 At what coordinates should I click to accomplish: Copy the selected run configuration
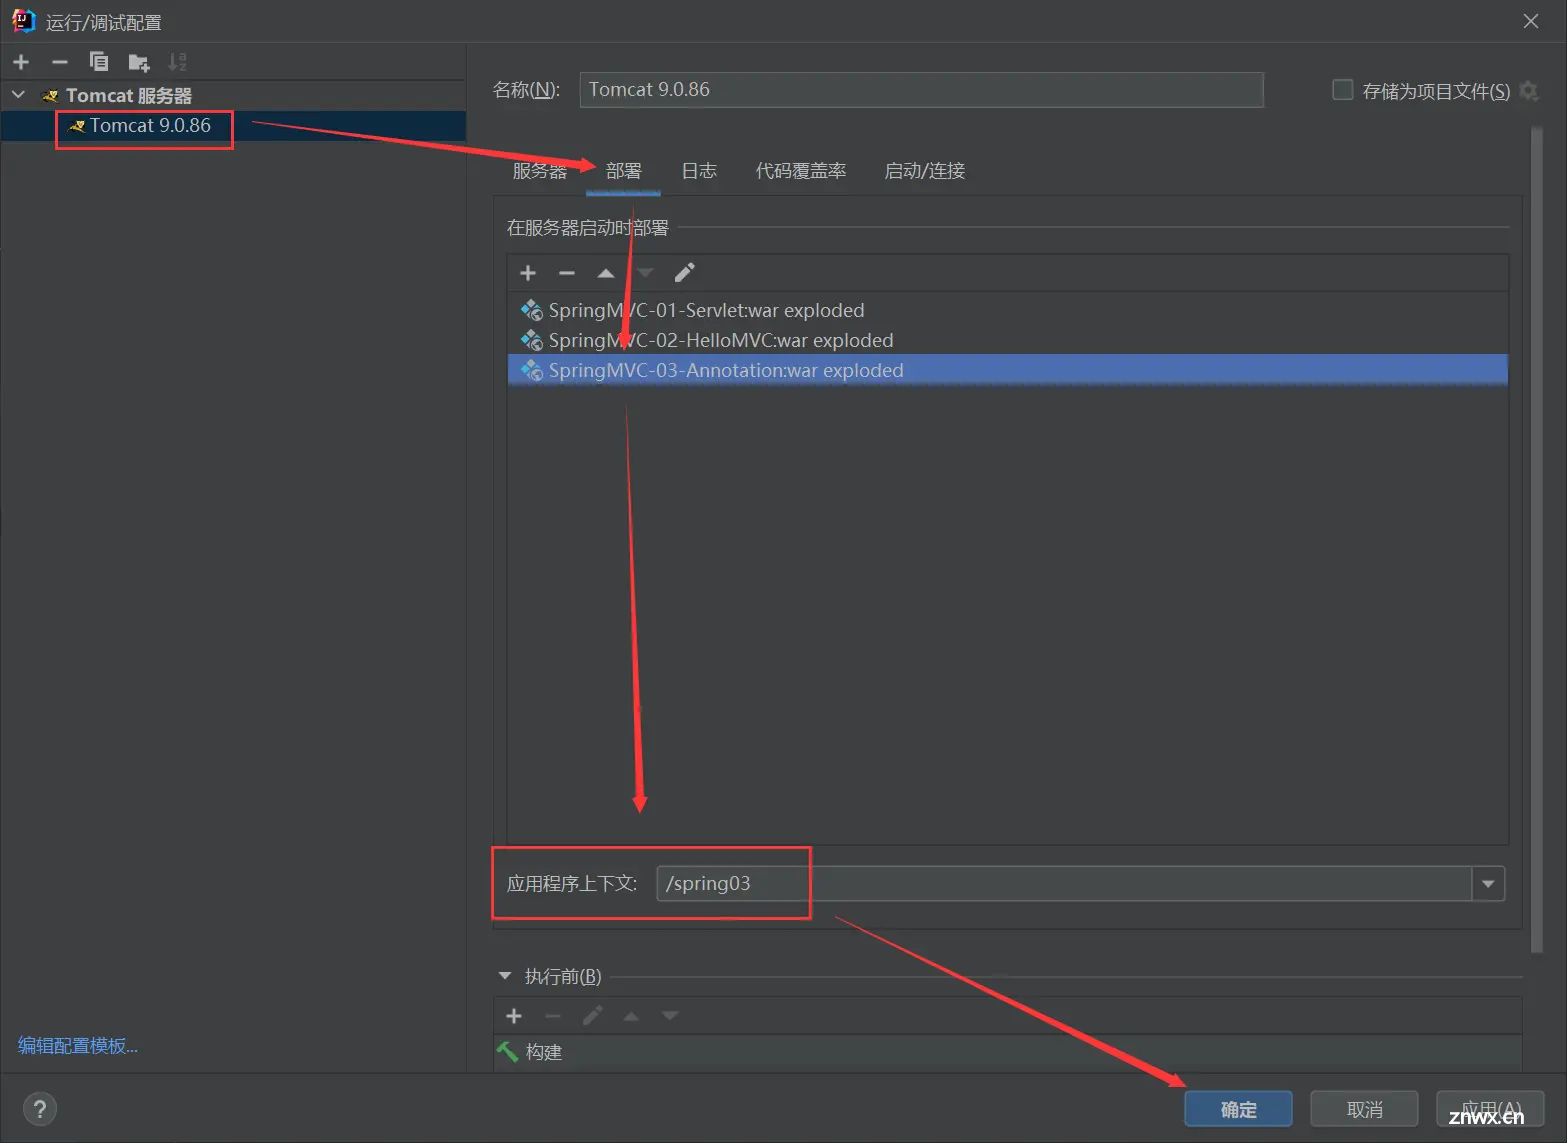[x=98, y=62]
